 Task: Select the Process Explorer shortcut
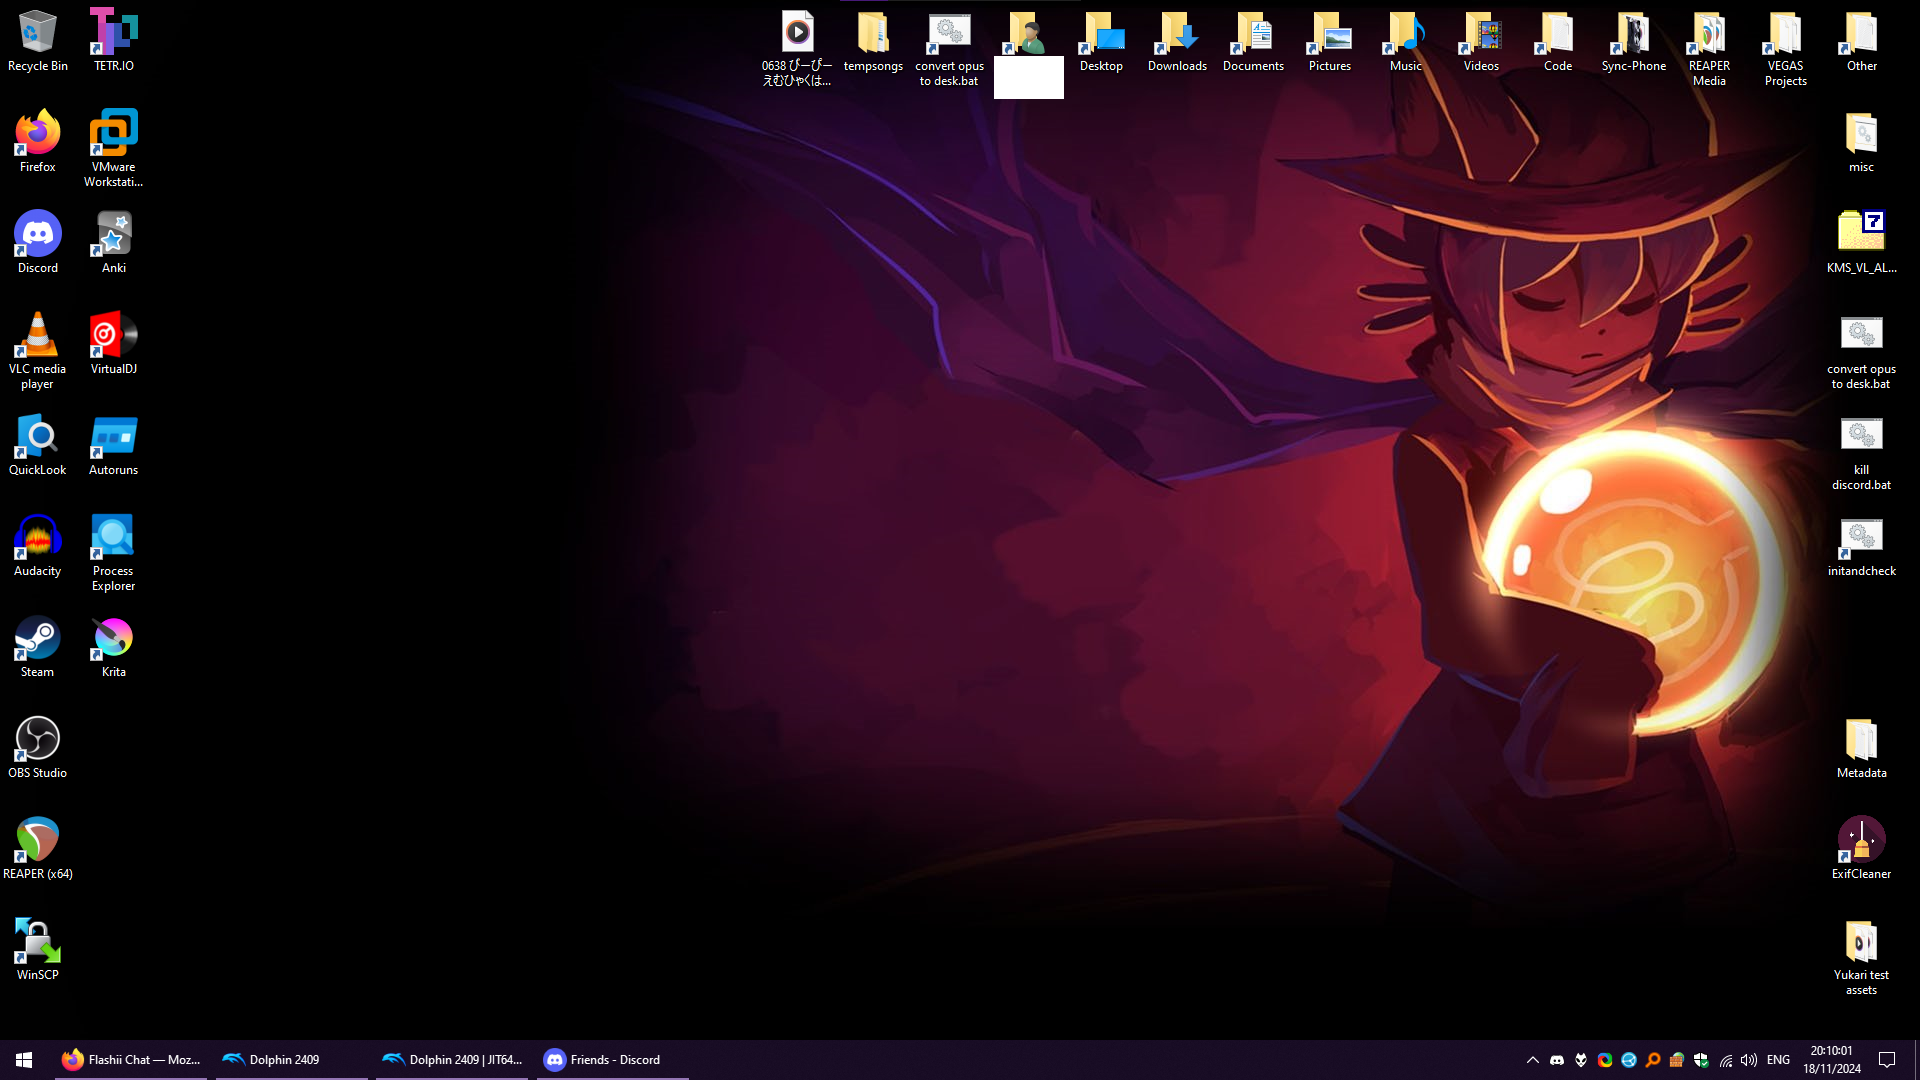tap(114, 553)
